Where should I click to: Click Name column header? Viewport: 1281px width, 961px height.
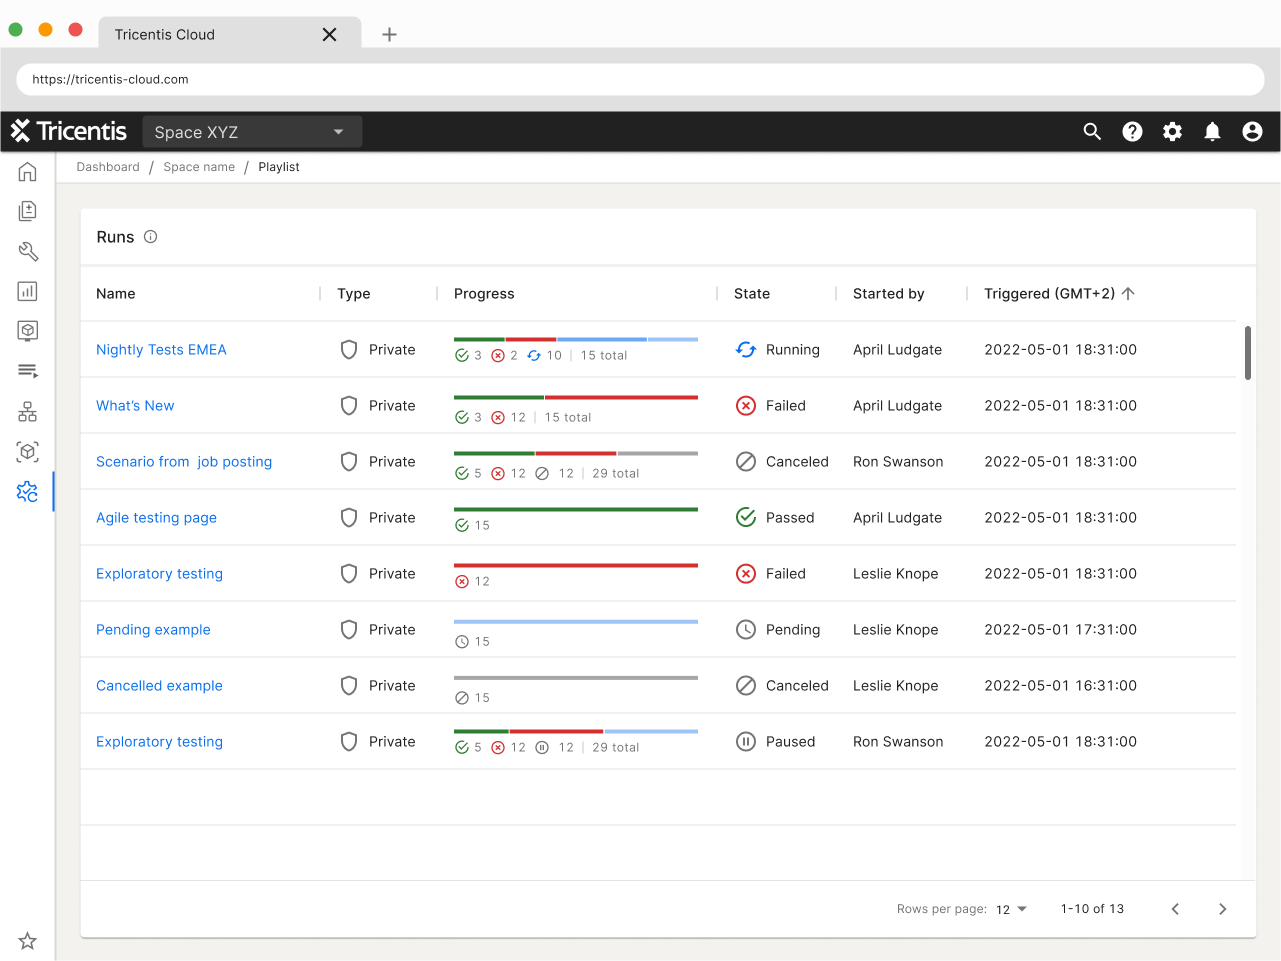tap(116, 293)
